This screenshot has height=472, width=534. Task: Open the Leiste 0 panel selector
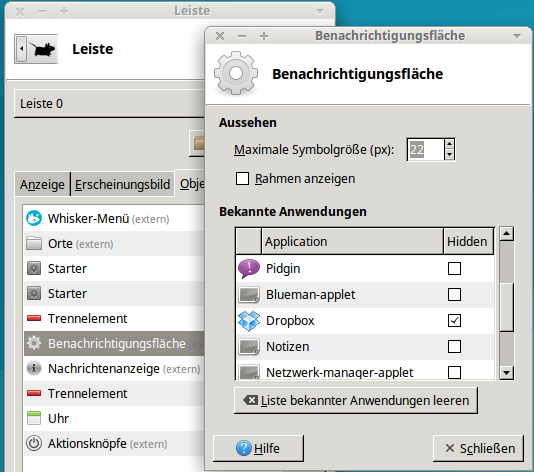pyautogui.click(x=109, y=104)
